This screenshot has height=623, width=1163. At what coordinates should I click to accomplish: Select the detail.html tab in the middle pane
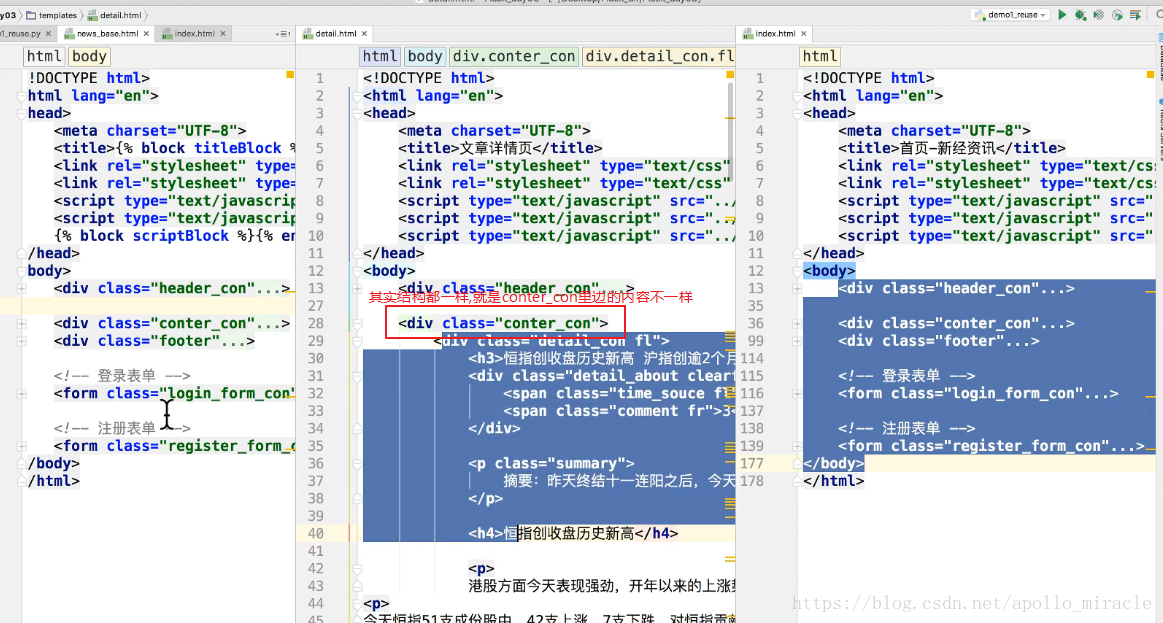pyautogui.click(x=335, y=33)
